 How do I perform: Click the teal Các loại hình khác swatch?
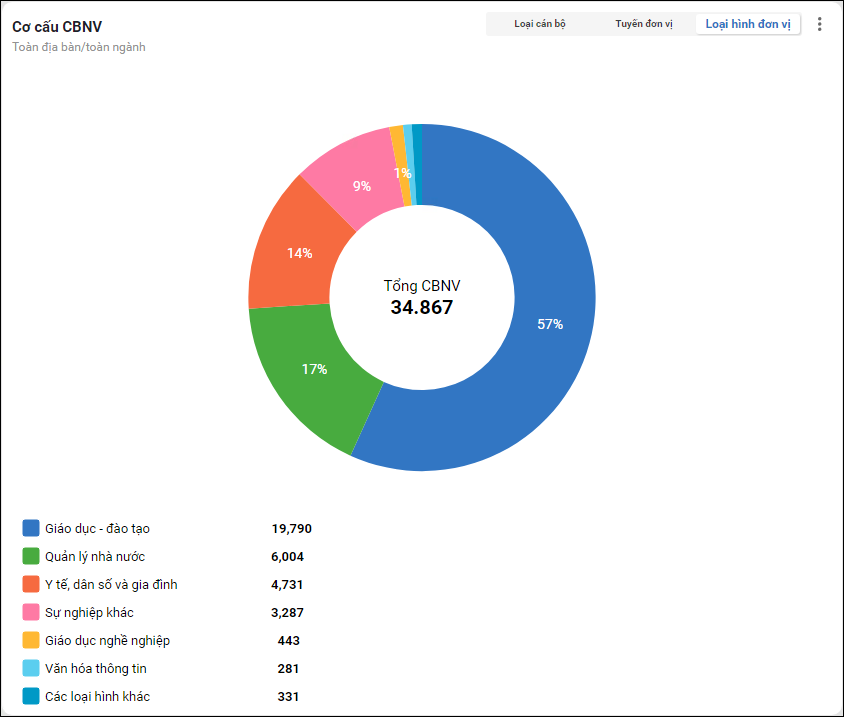click(x=31, y=696)
